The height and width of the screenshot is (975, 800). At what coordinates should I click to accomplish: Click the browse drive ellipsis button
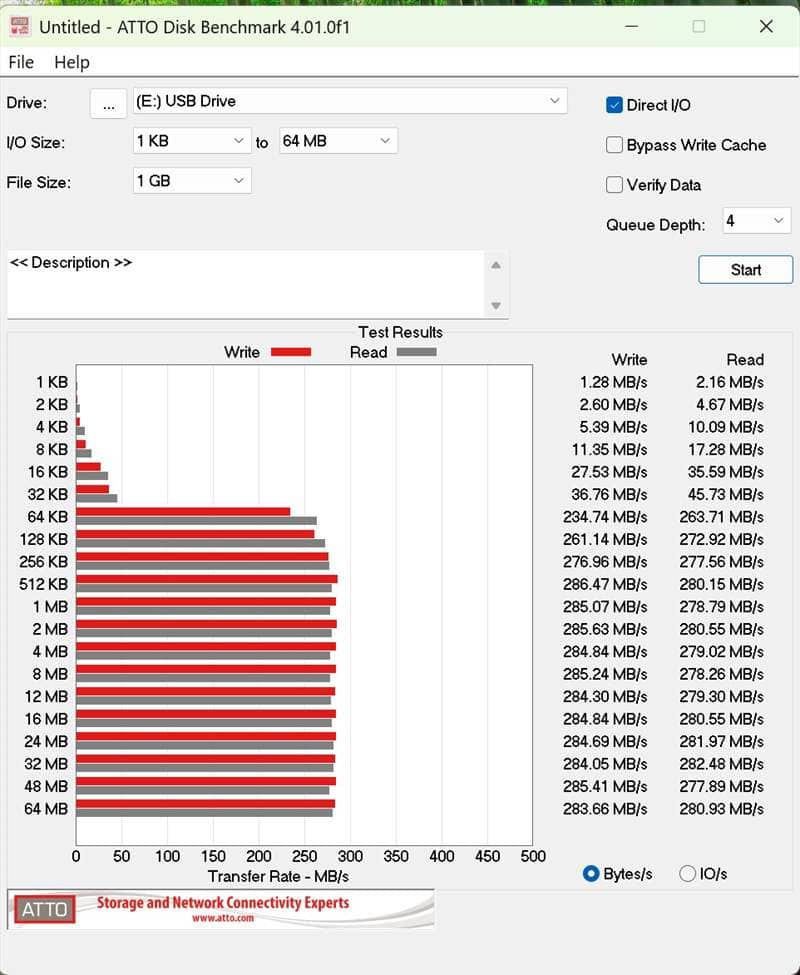[x=108, y=103]
